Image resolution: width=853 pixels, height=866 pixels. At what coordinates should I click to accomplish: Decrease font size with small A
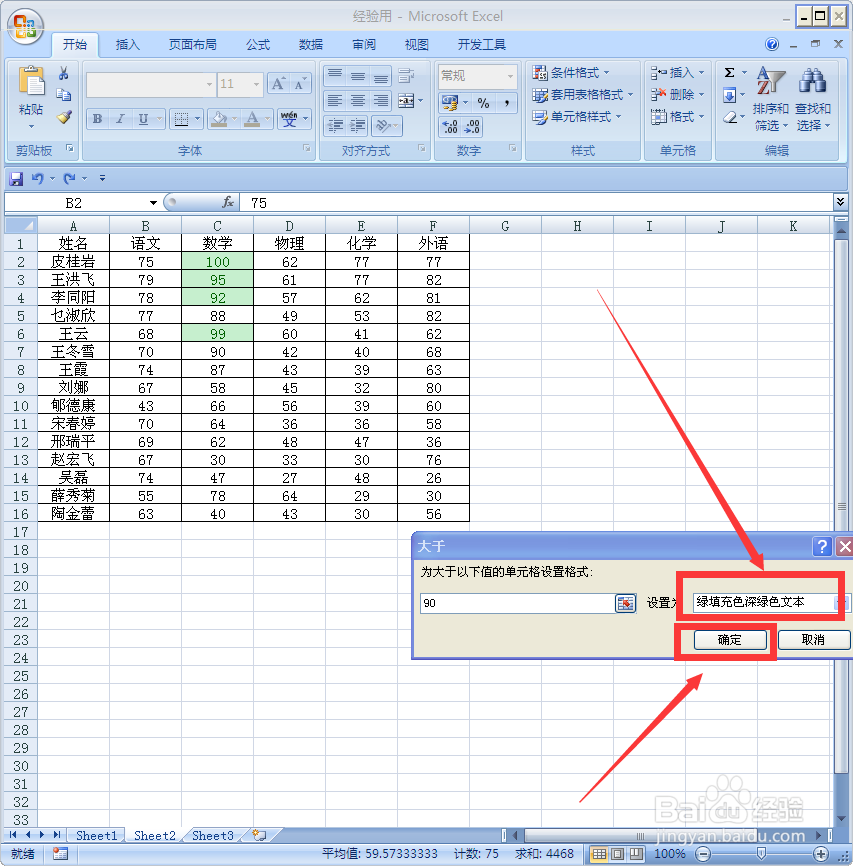299,84
